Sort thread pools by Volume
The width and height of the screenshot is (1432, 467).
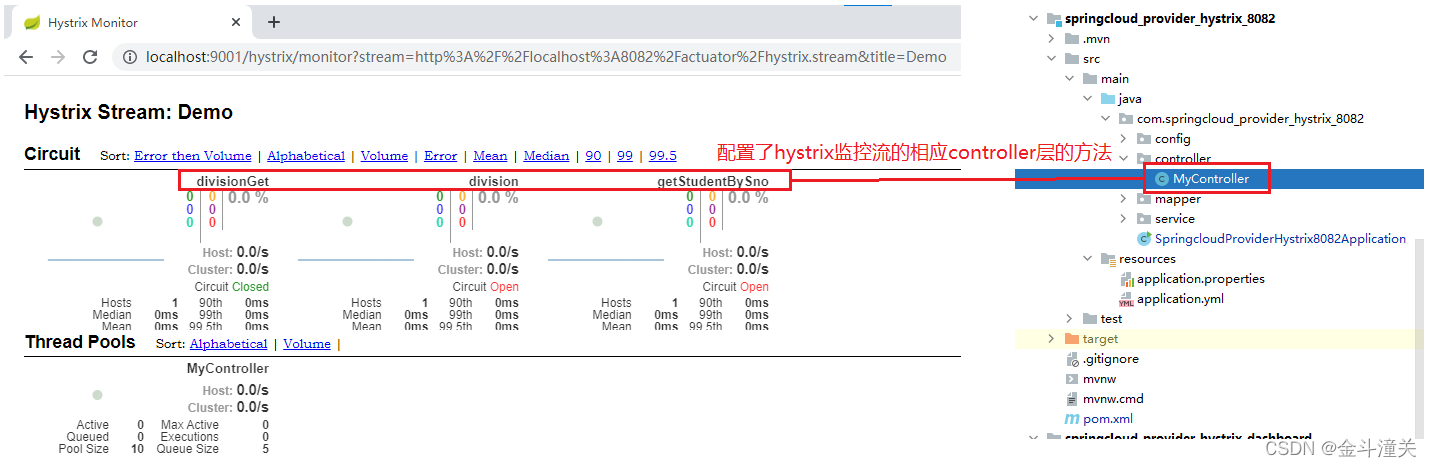point(307,344)
